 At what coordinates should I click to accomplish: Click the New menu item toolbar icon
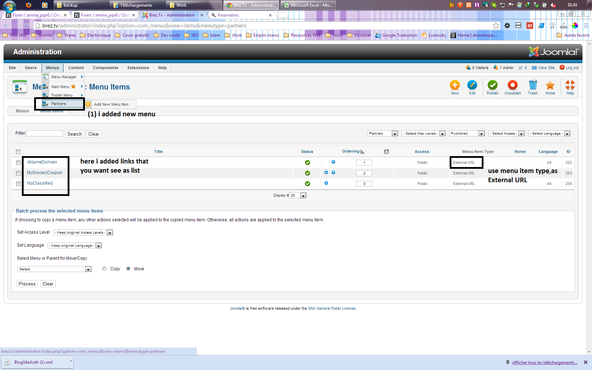455,85
